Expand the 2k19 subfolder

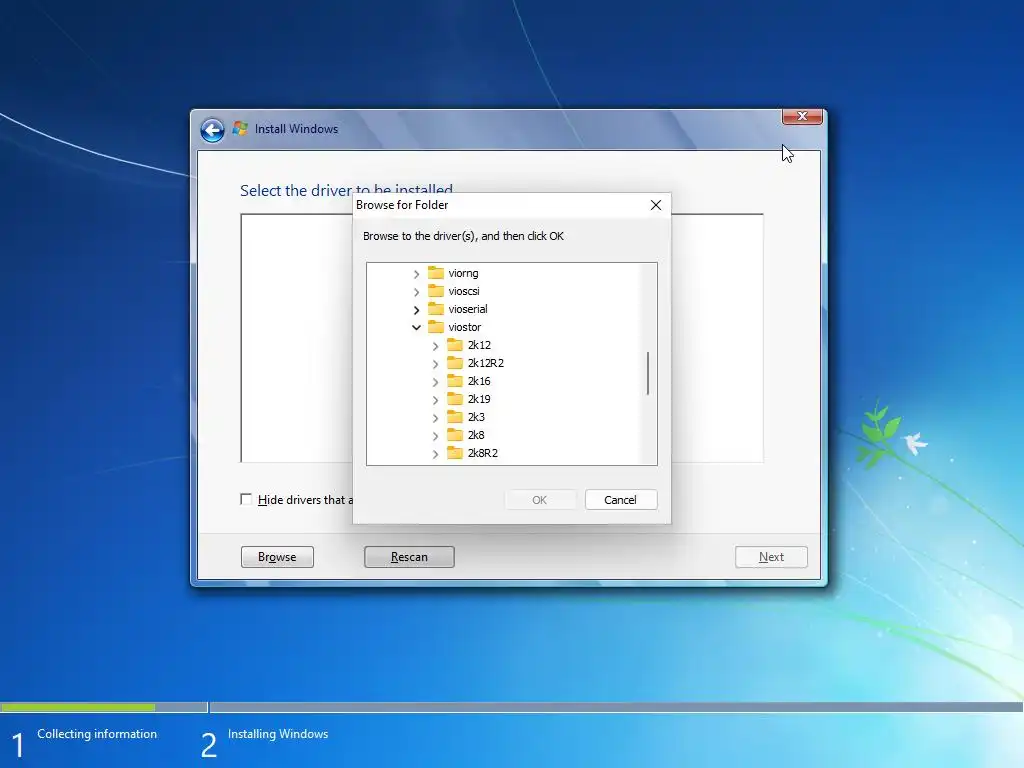point(436,400)
